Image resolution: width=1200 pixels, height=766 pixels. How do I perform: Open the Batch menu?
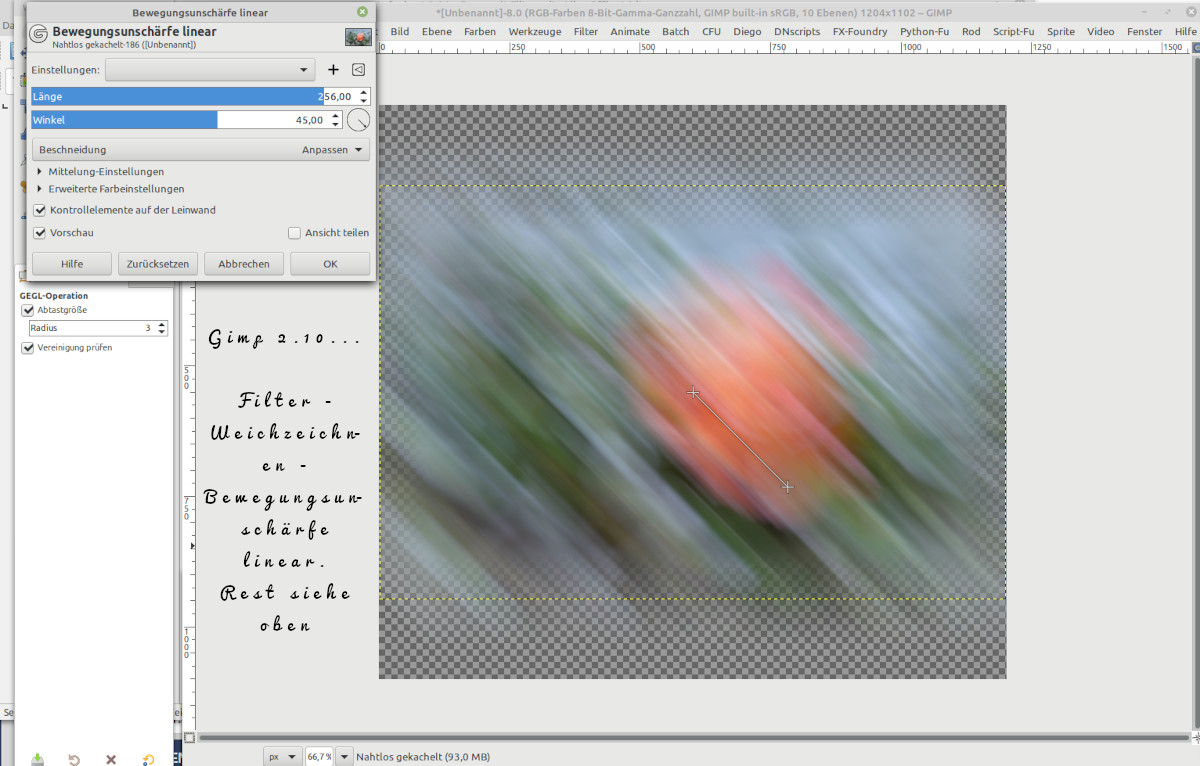[676, 31]
